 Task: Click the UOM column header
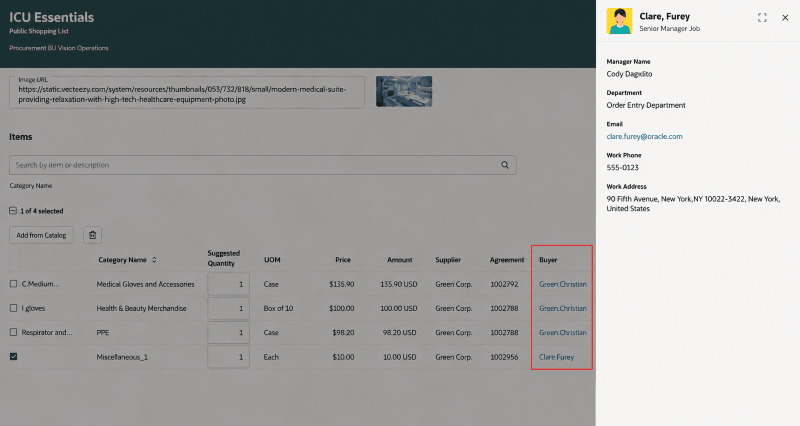point(272,260)
